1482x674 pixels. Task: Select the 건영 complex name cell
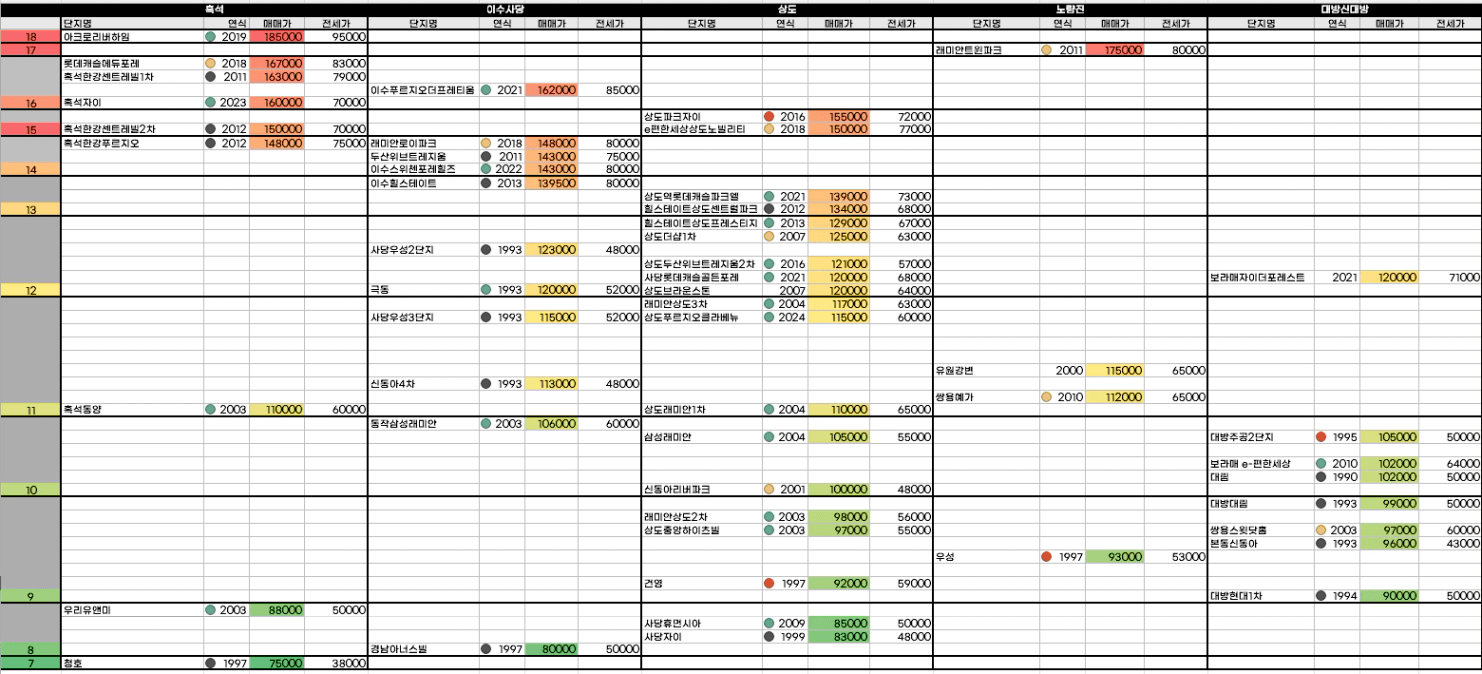click(x=701, y=583)
